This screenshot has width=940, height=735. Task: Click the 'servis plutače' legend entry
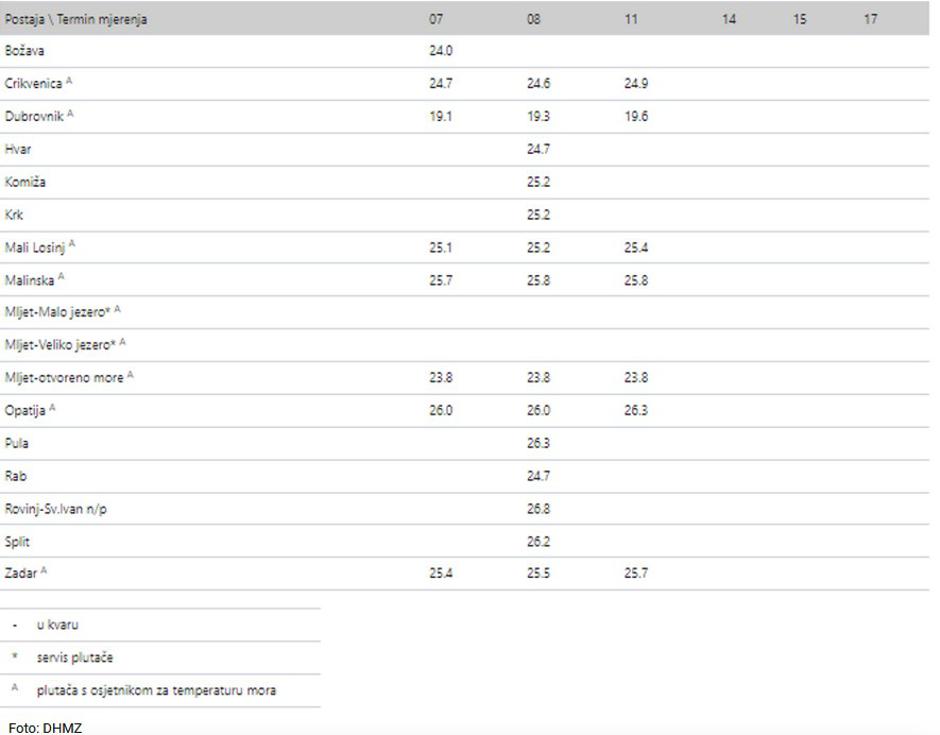[x=75, y=658]
